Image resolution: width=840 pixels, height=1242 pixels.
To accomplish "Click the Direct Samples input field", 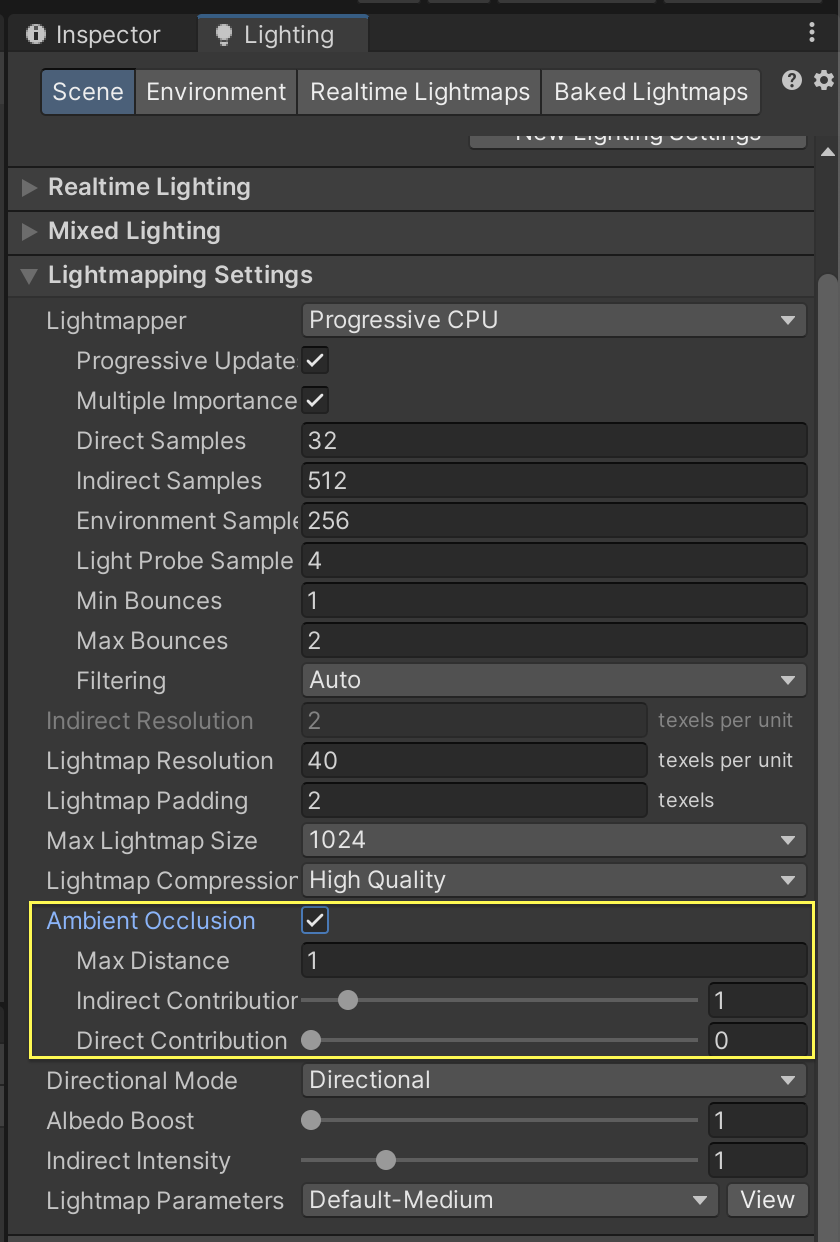I will pyautogui.click(x=554, y=440).
